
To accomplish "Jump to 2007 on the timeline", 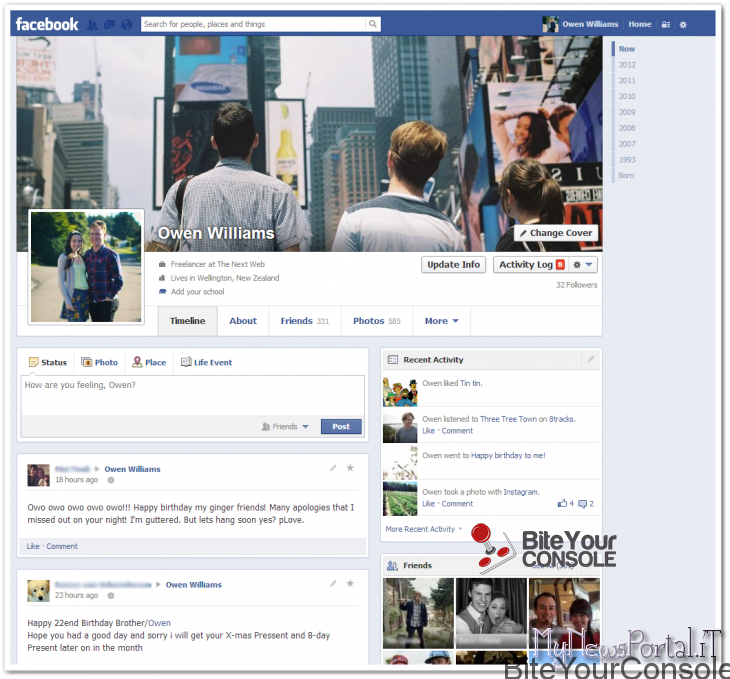I will tap(627, 144).
